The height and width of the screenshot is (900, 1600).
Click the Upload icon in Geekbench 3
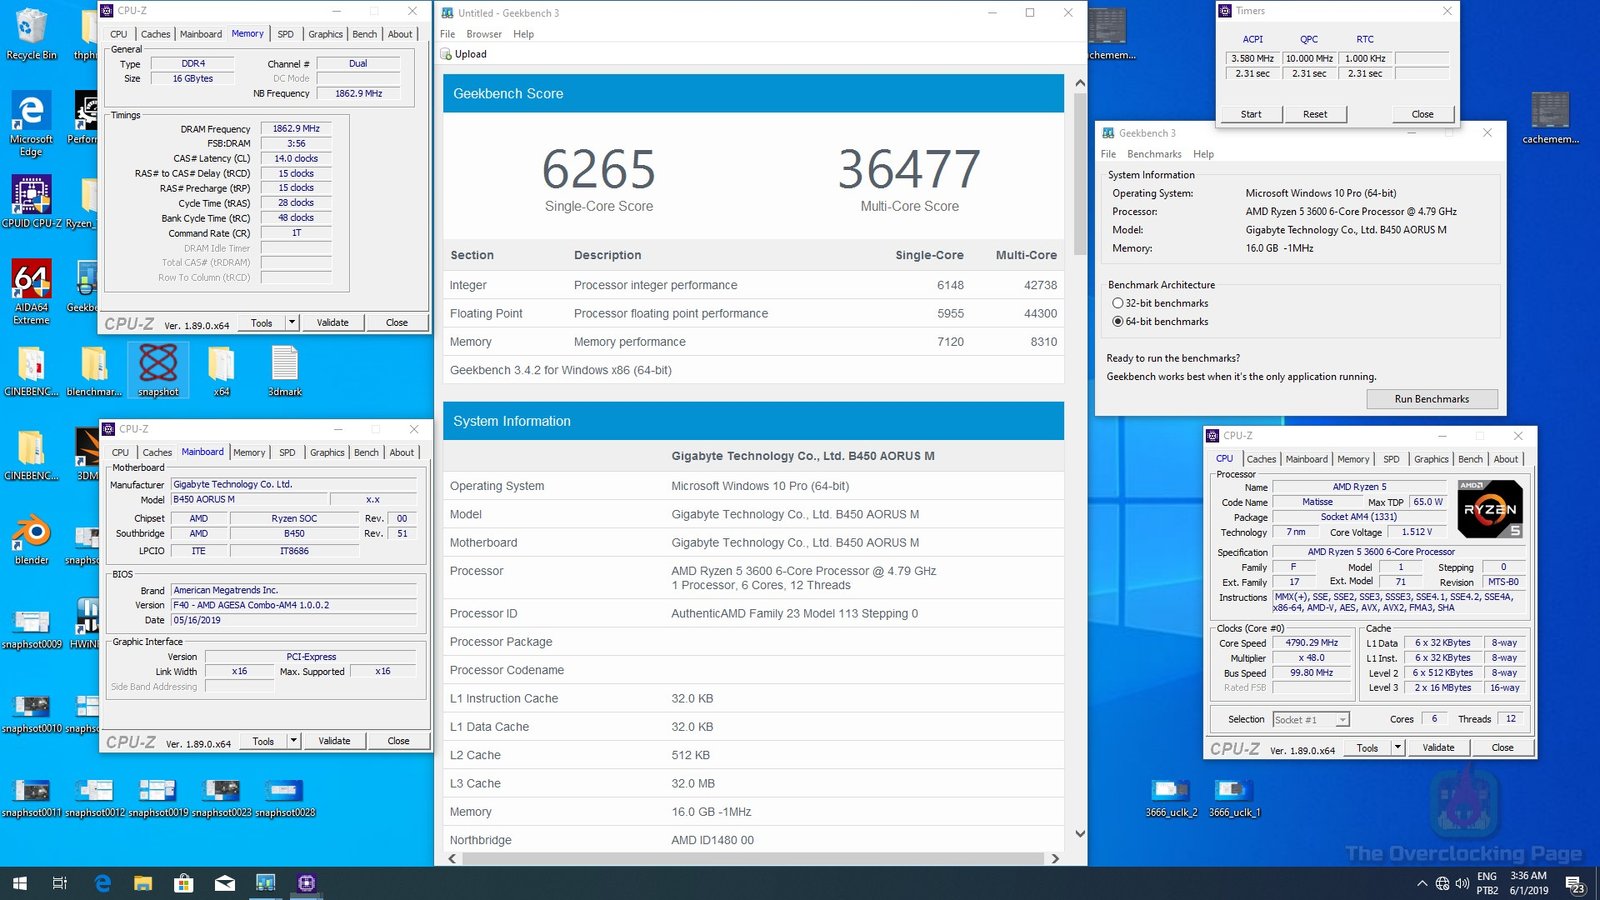pyautogui.click(x=446, y=54)
